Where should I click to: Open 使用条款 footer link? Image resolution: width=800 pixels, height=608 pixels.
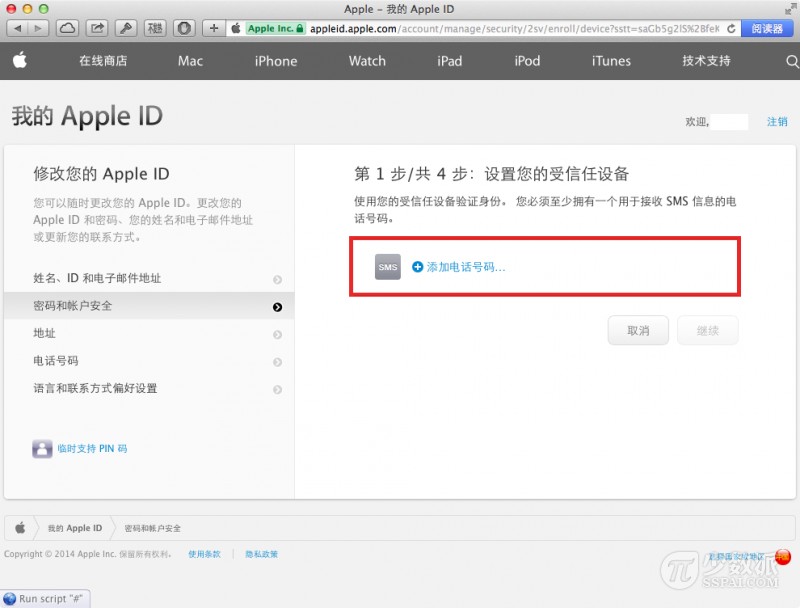(205, 554)
